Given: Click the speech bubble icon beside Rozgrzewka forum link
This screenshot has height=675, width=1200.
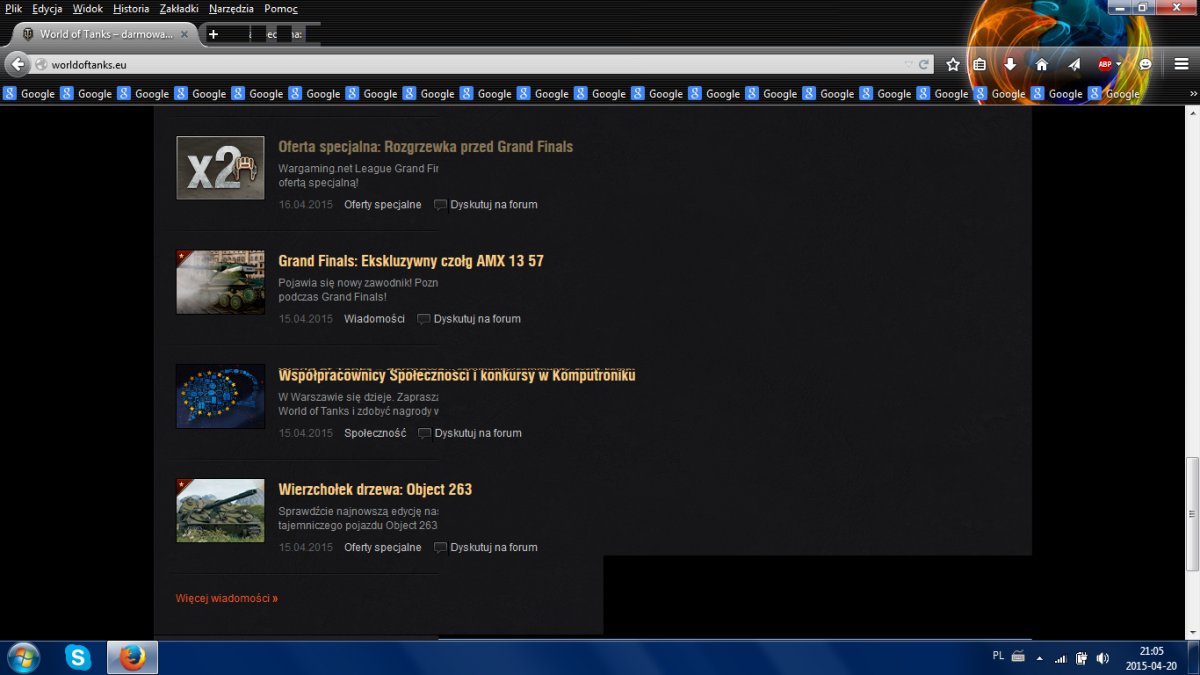Looking at the screenshot, I should click(440, 205).
